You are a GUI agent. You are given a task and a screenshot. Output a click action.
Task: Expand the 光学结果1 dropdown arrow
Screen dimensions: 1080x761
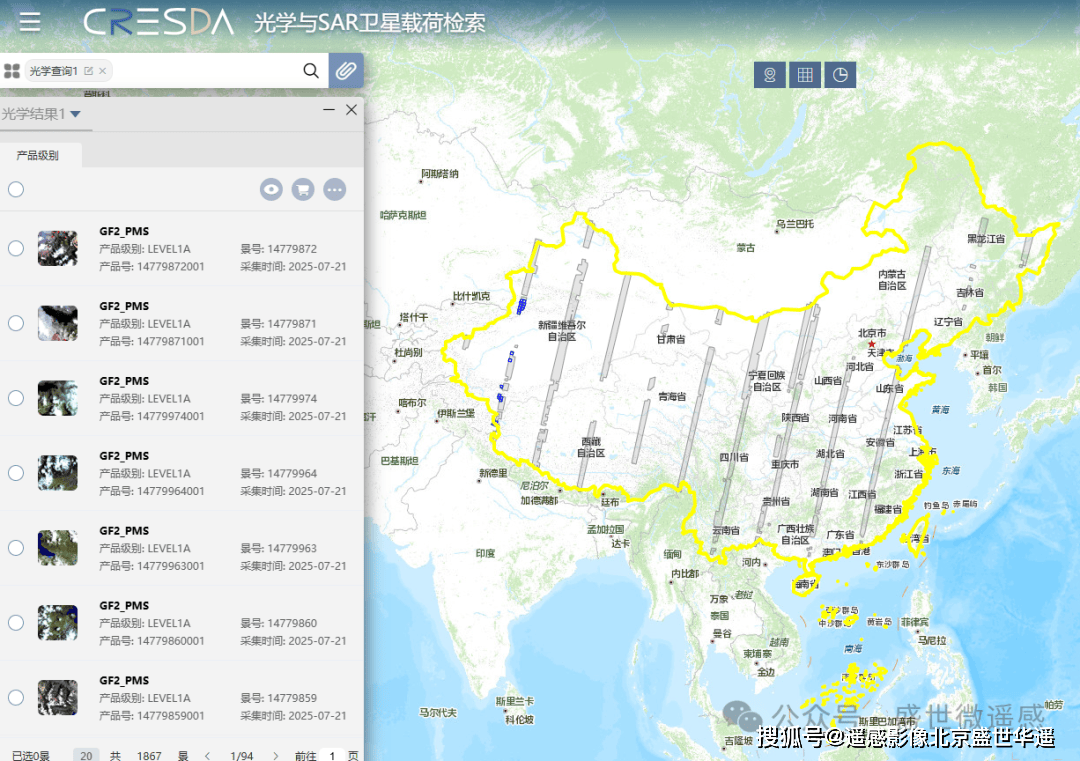point(75,115)
